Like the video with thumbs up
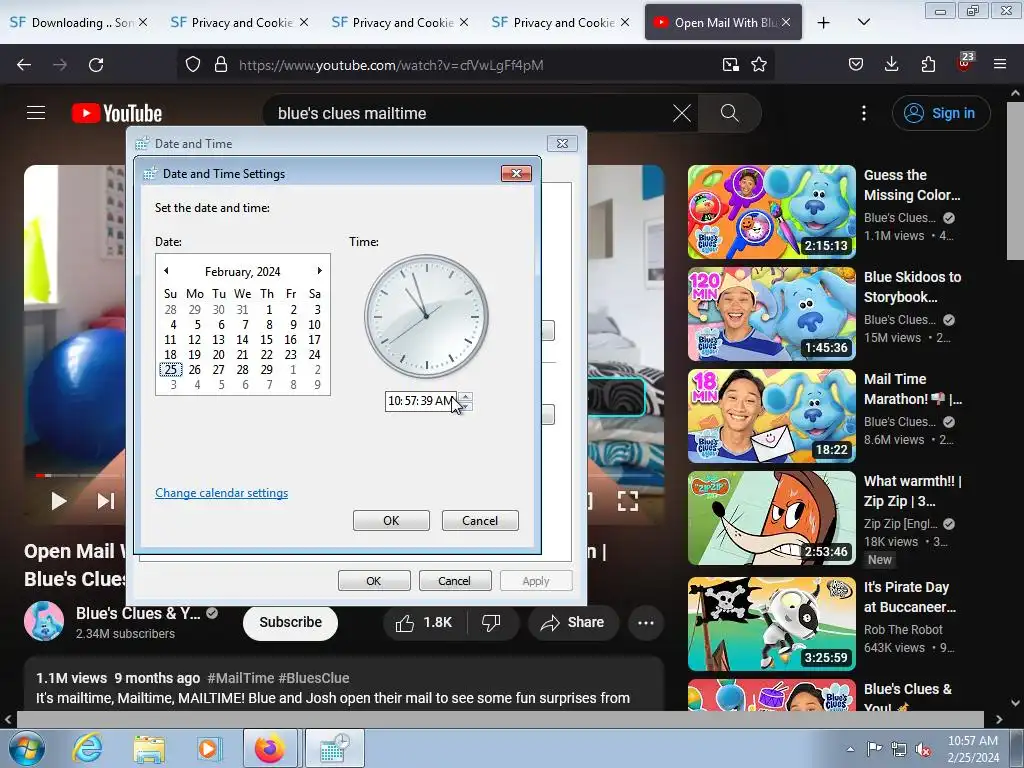 (424, 622)
